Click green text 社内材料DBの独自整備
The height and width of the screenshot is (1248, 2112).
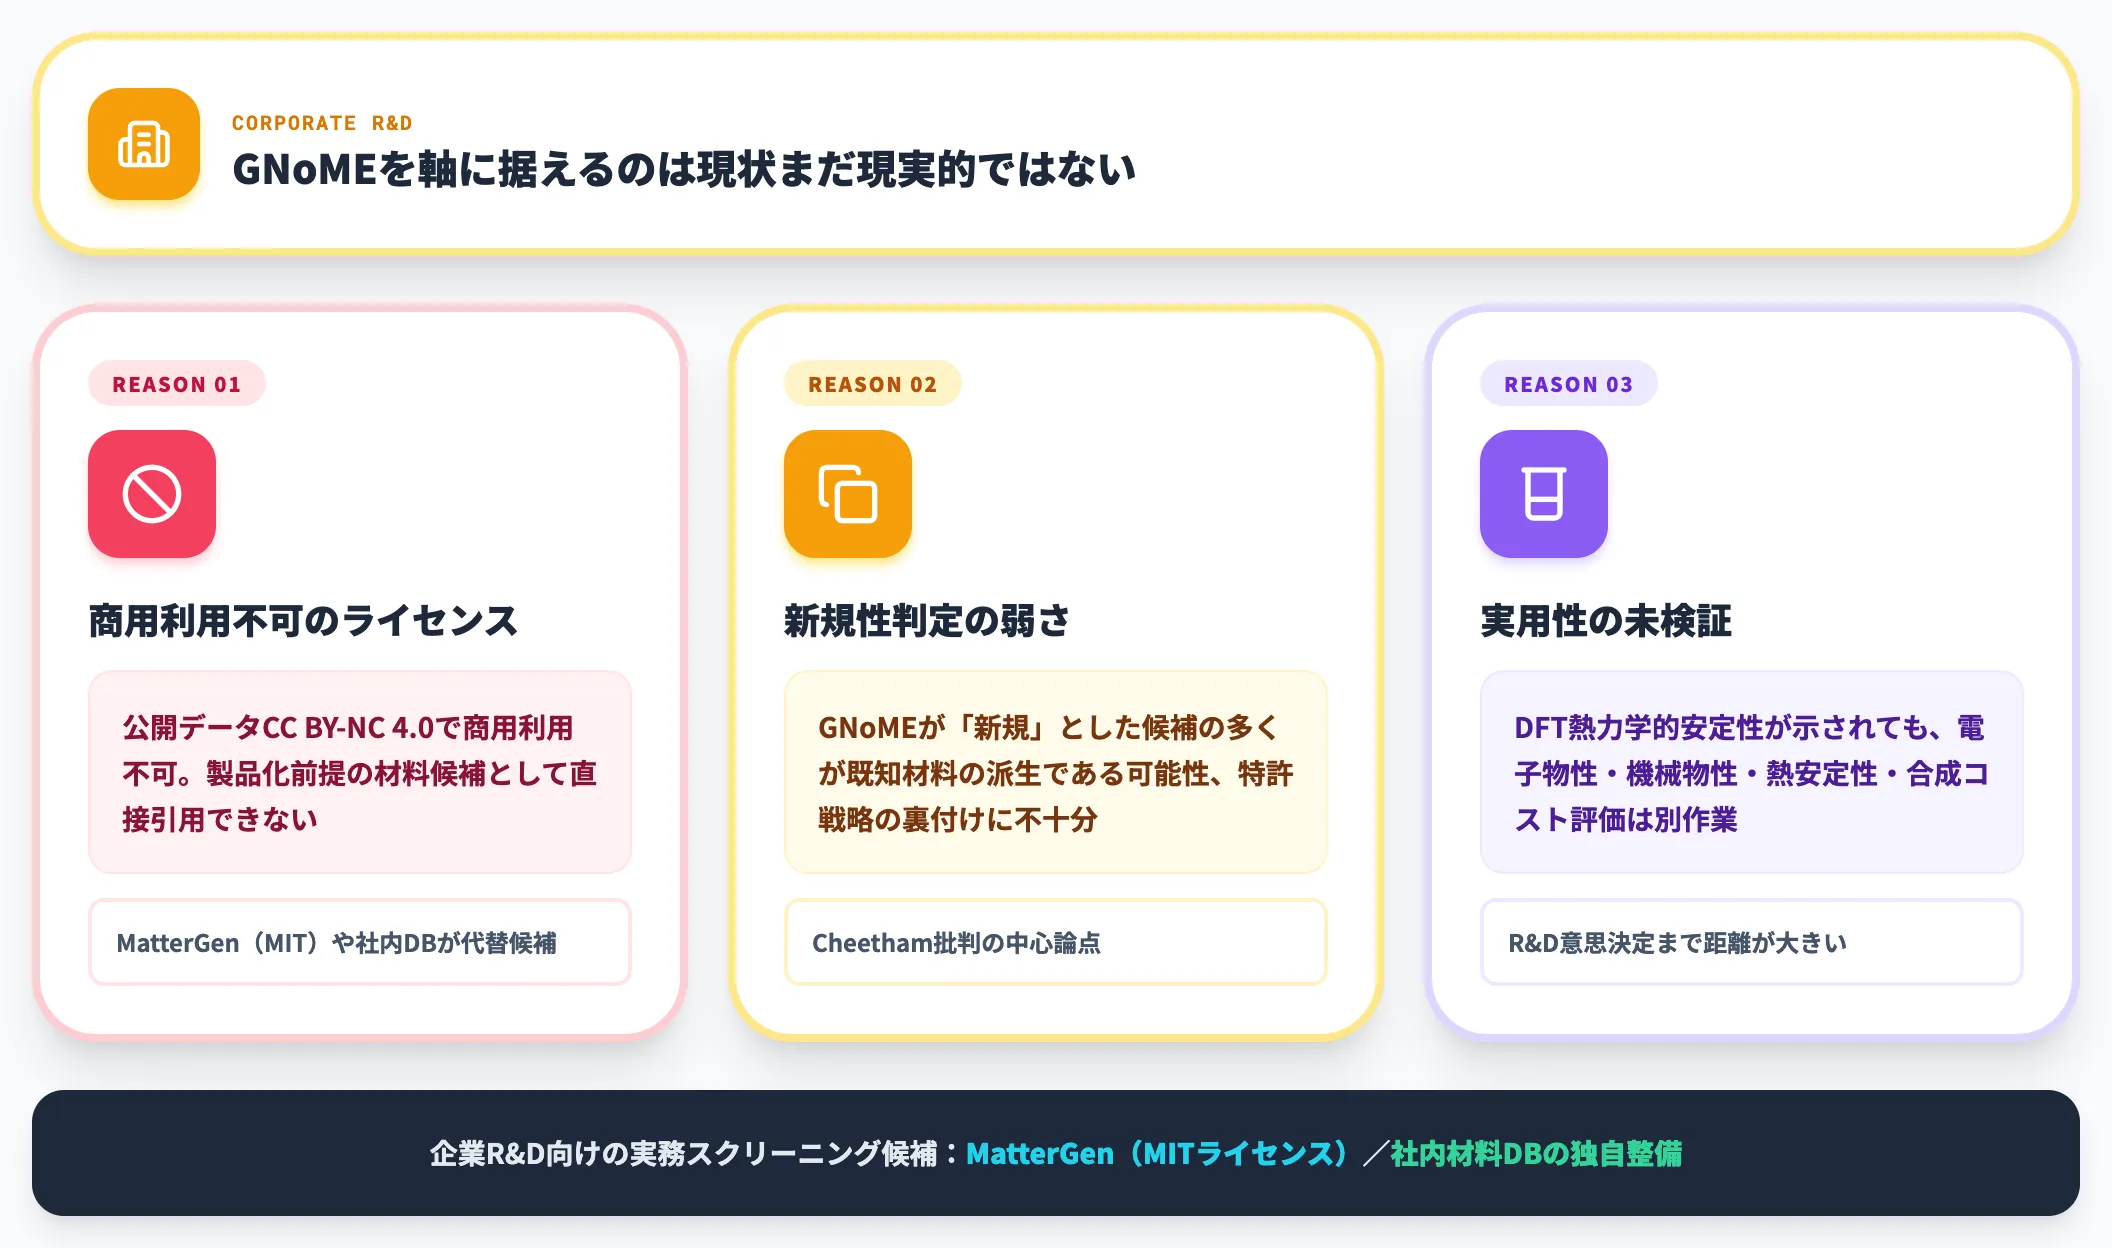pos(1536,1154)
